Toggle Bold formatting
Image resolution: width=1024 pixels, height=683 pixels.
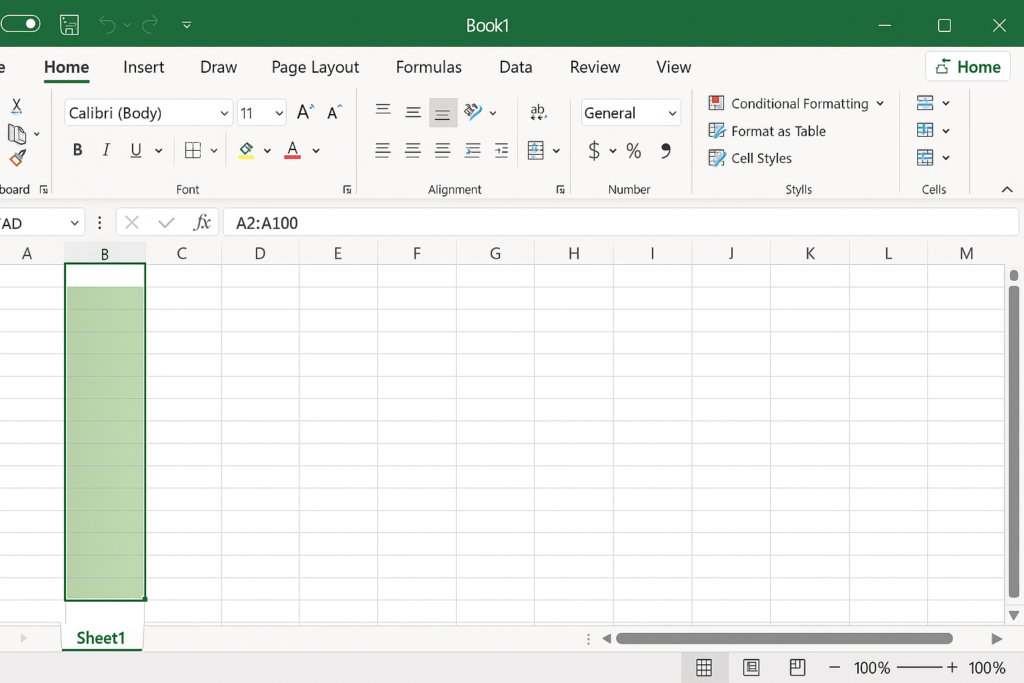78,150
